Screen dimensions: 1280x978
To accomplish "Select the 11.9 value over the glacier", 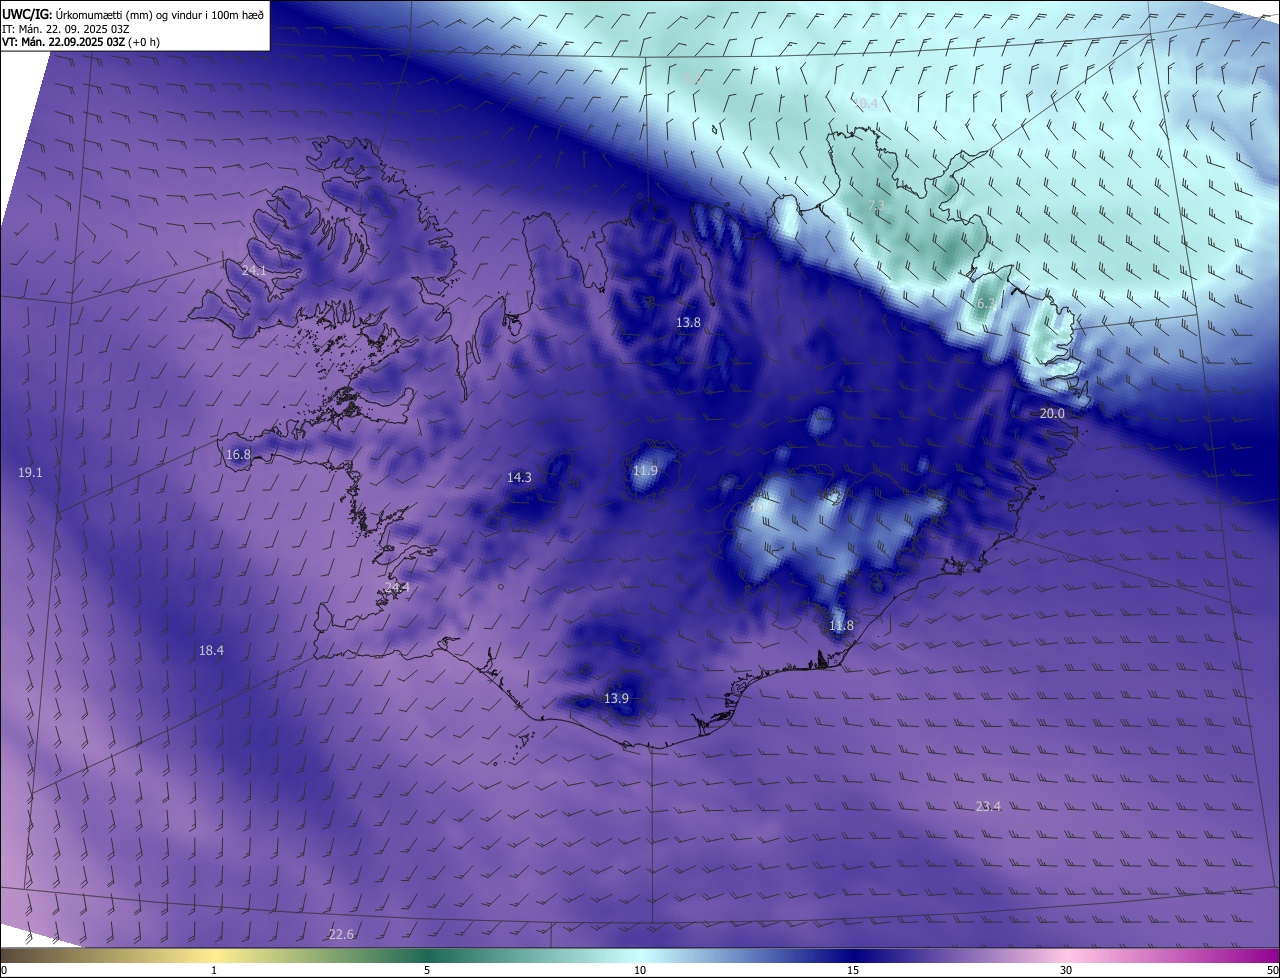I will (646, 470).
